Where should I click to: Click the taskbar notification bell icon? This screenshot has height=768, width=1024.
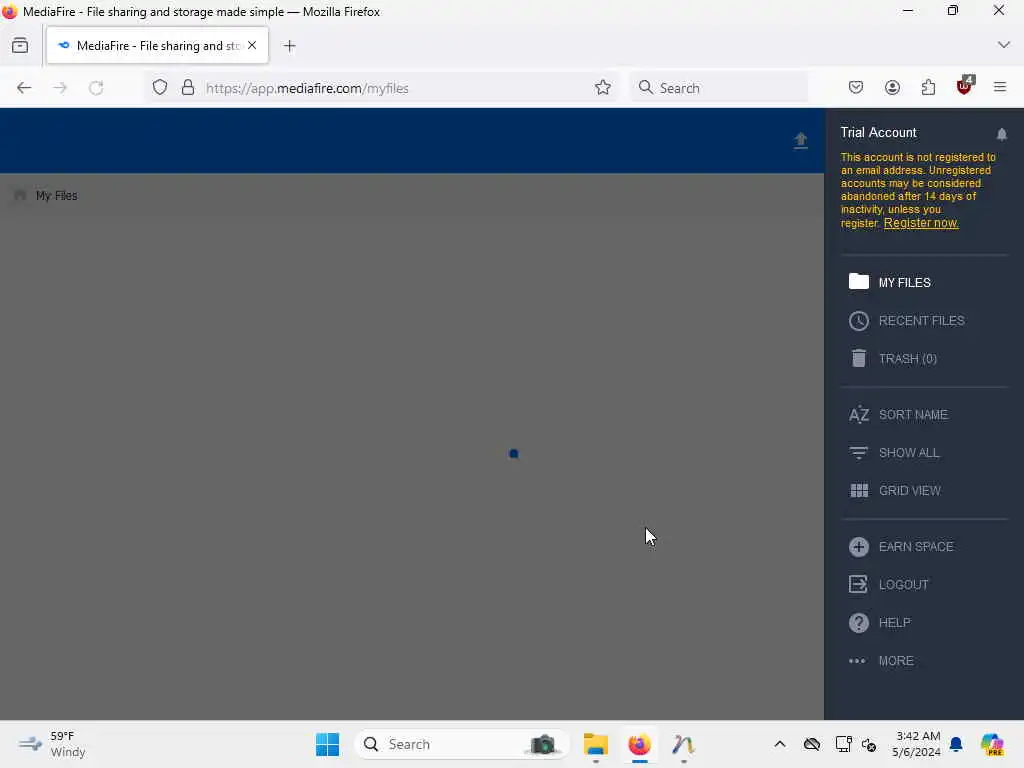click(956, 744)
